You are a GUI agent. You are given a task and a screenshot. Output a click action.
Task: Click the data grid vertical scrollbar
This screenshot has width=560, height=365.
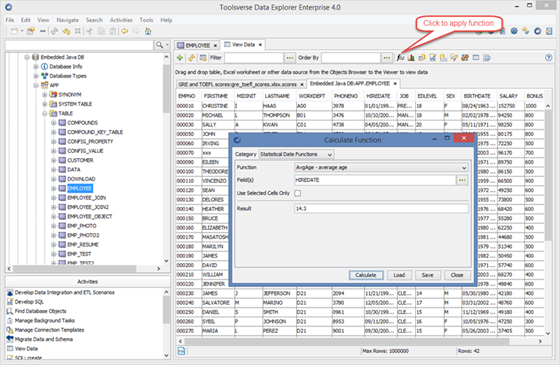[548, 175]
